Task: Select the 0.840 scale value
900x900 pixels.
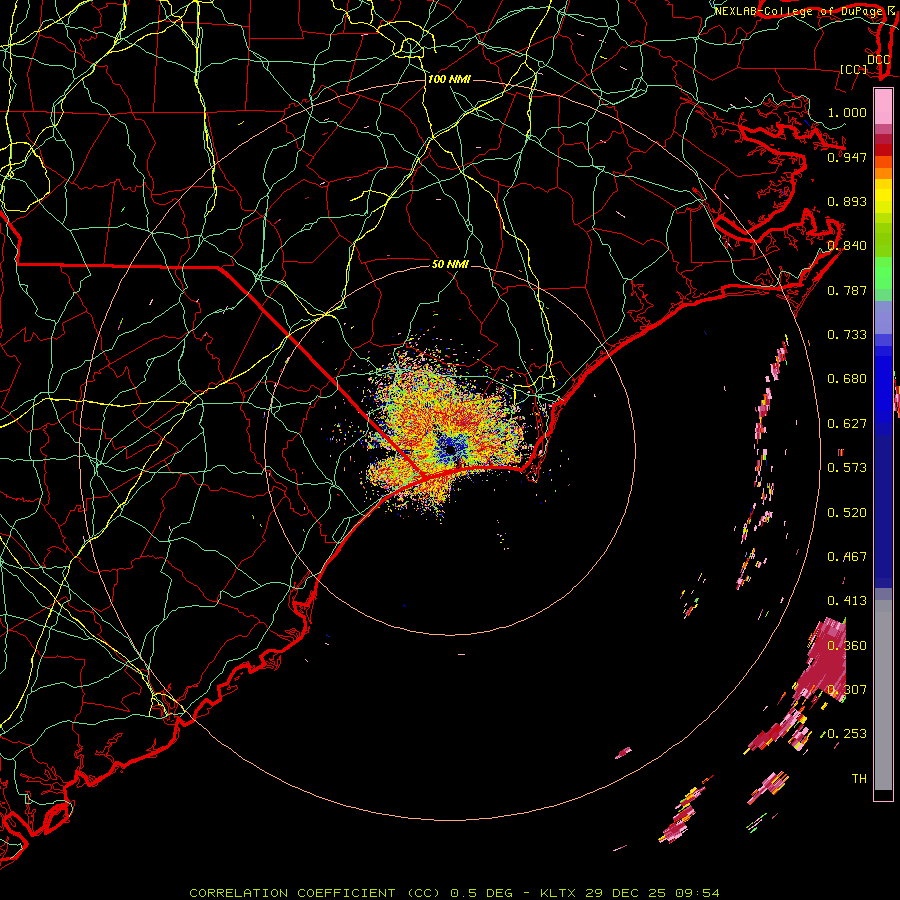Action: click(847, 246)
